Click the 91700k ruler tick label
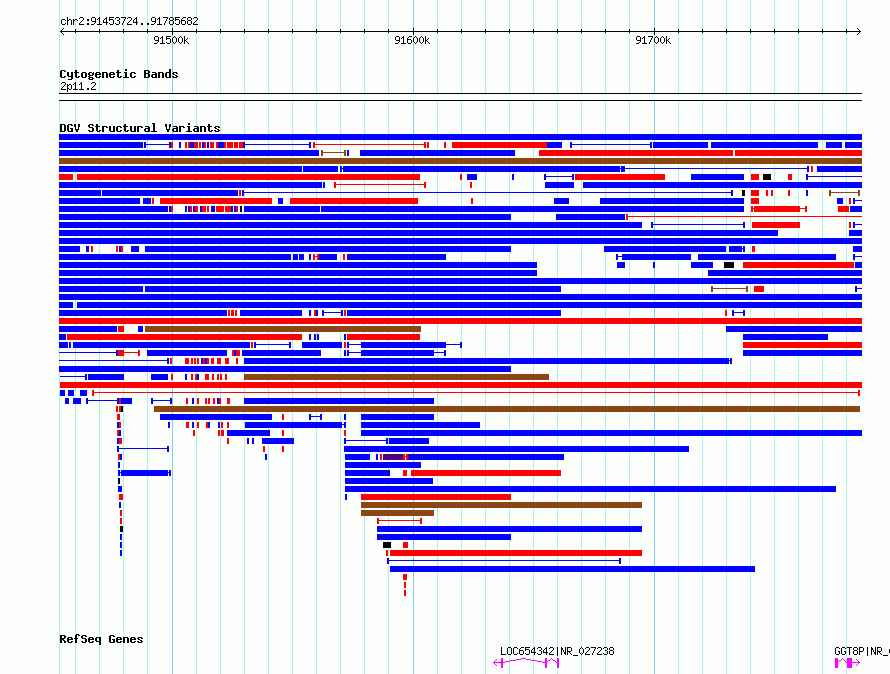Viewport: 890px width, 674px height. [653, 40]
